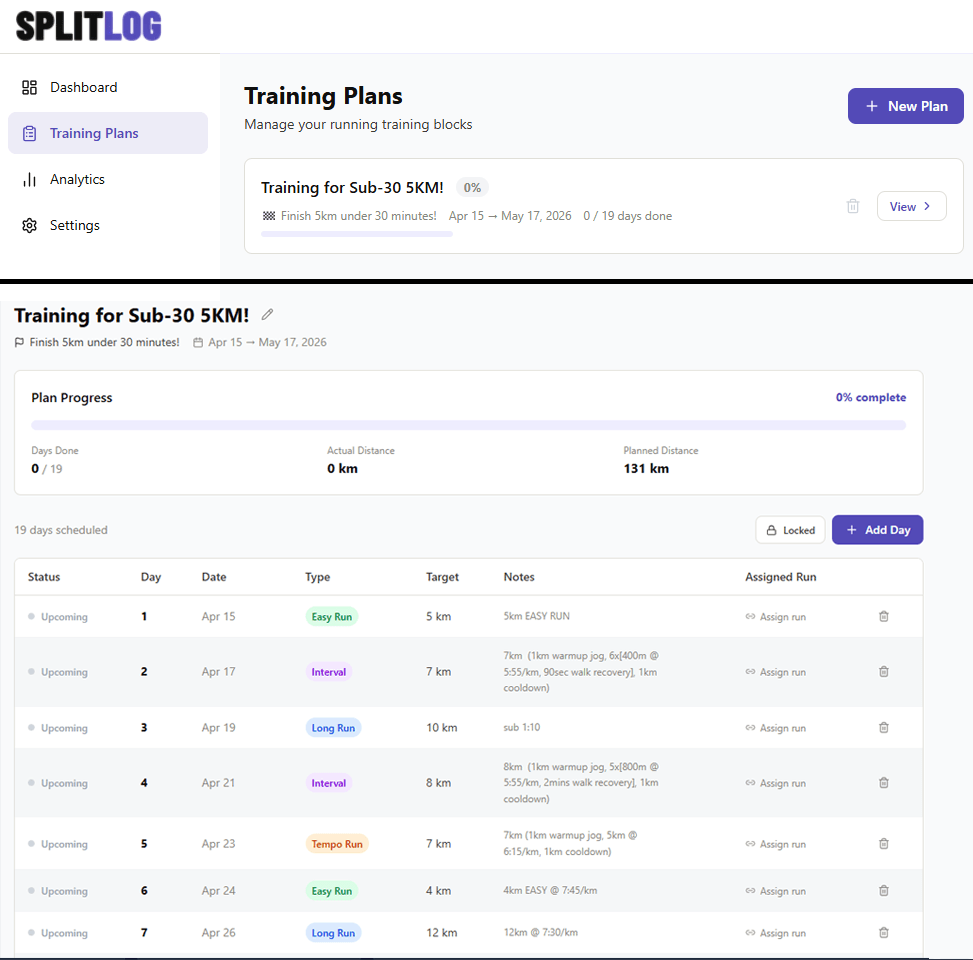Assign run for Day 2 Apr 17
The width and height of the screenshot is (973, 960).
776,672
